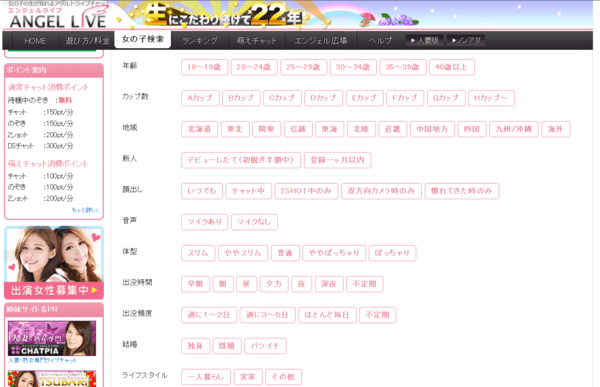Toggle the 30〜34歳 age filter
Viewport: 600px width, 387px height.
coord(353,67)
